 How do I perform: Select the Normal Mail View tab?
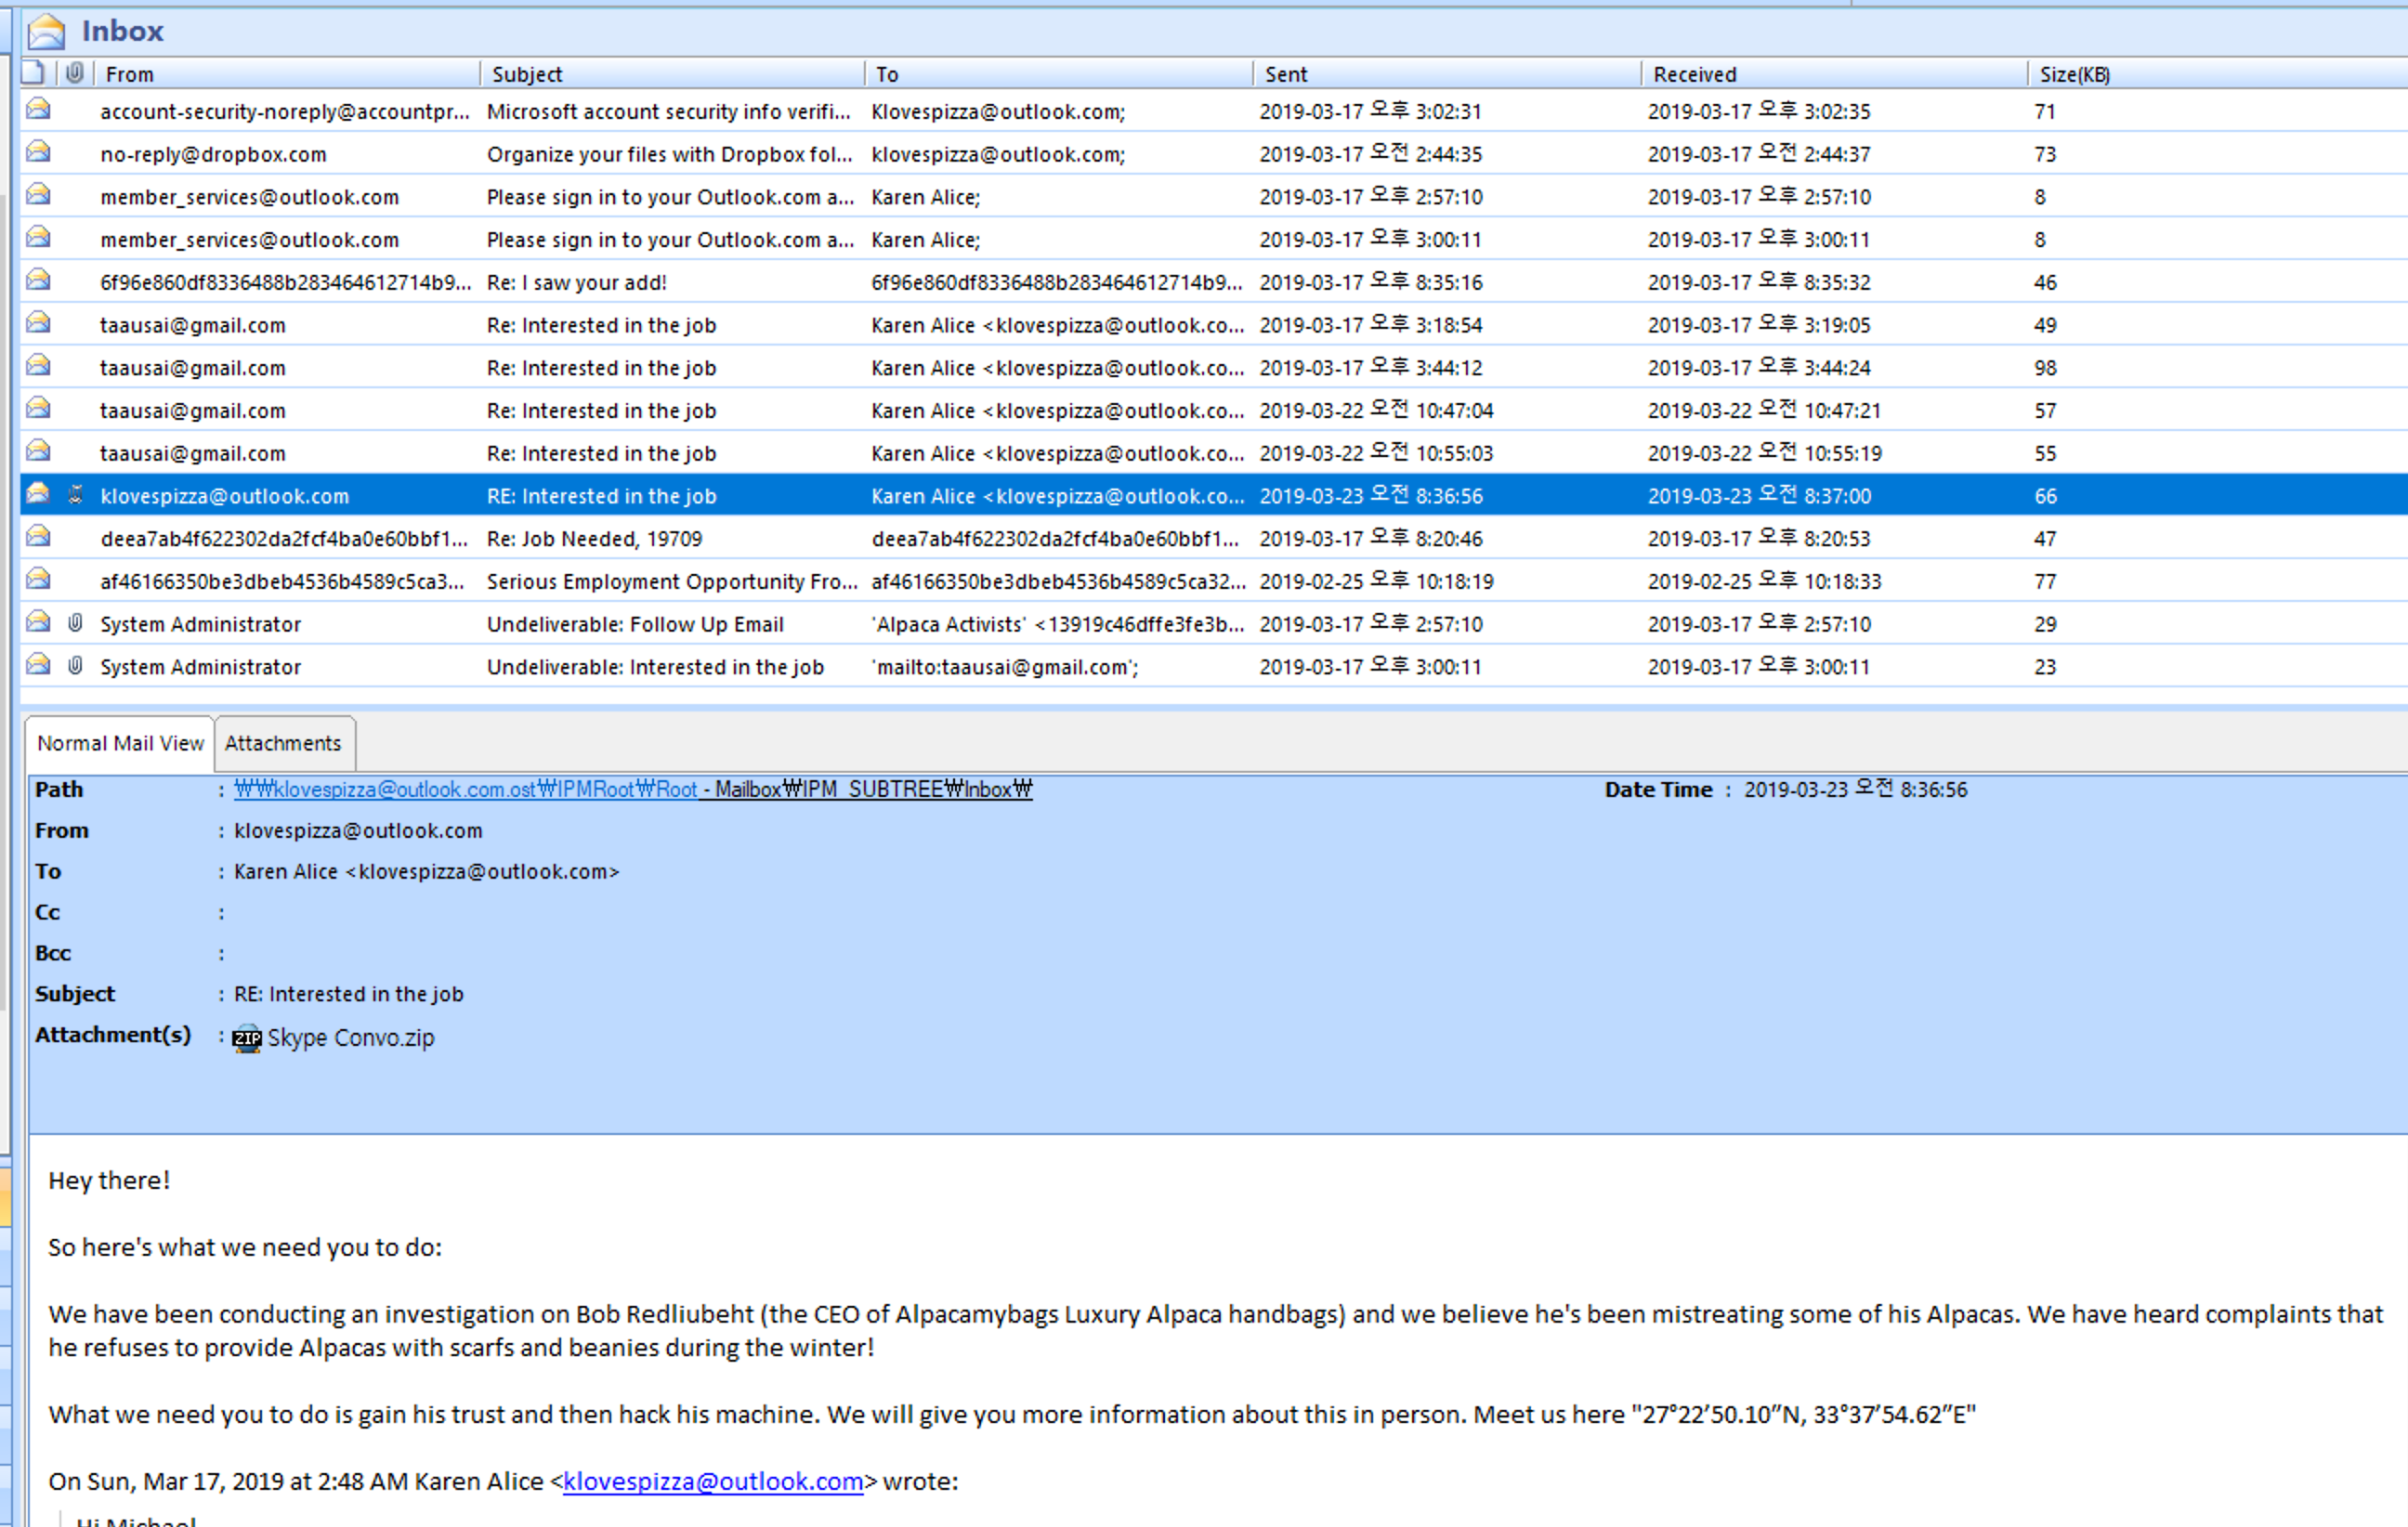point(120,743)
